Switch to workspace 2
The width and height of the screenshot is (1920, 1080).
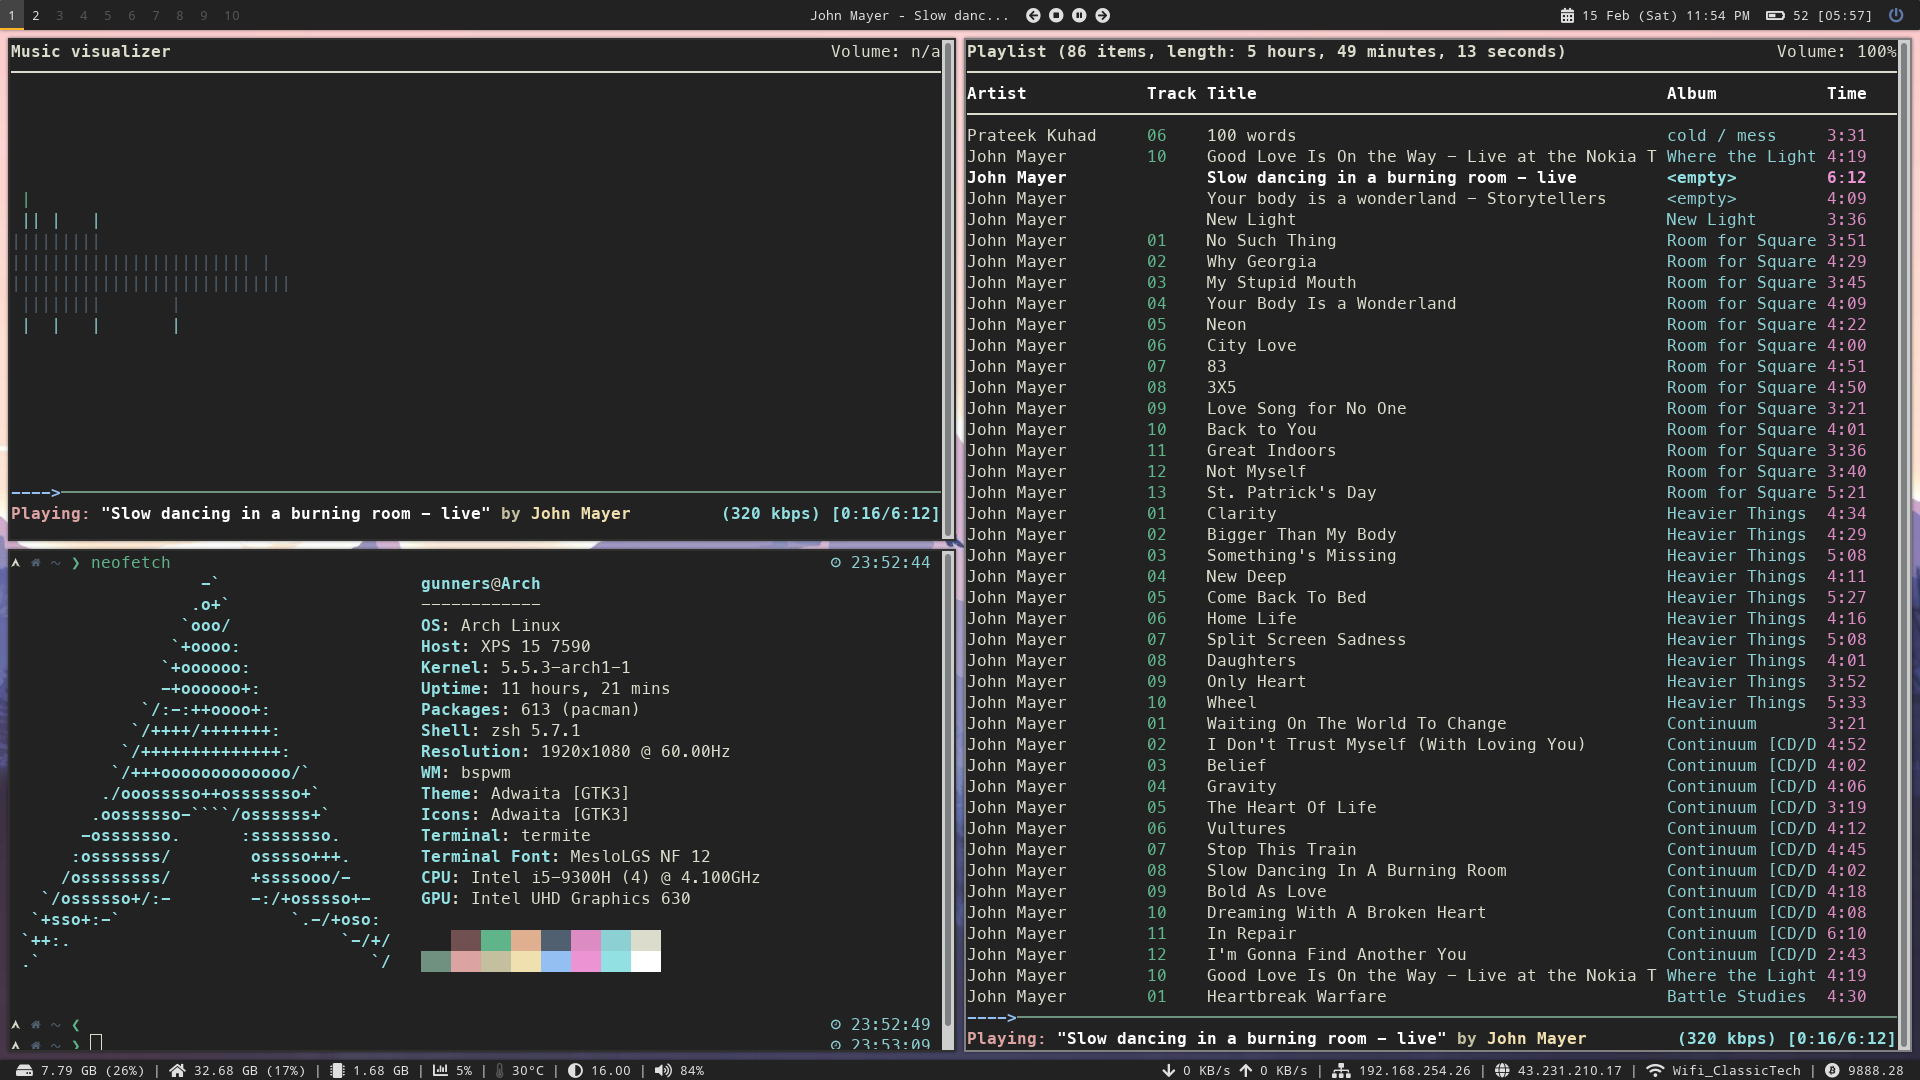tap(36, 15)
